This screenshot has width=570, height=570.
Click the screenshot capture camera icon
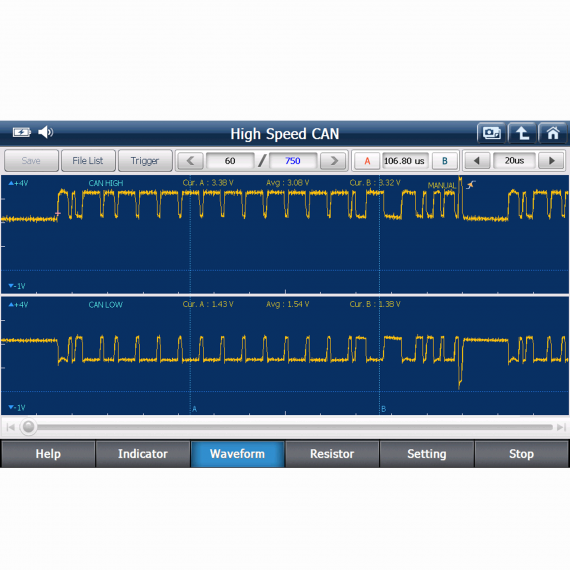pyautogui.click(x=491, y=133)
